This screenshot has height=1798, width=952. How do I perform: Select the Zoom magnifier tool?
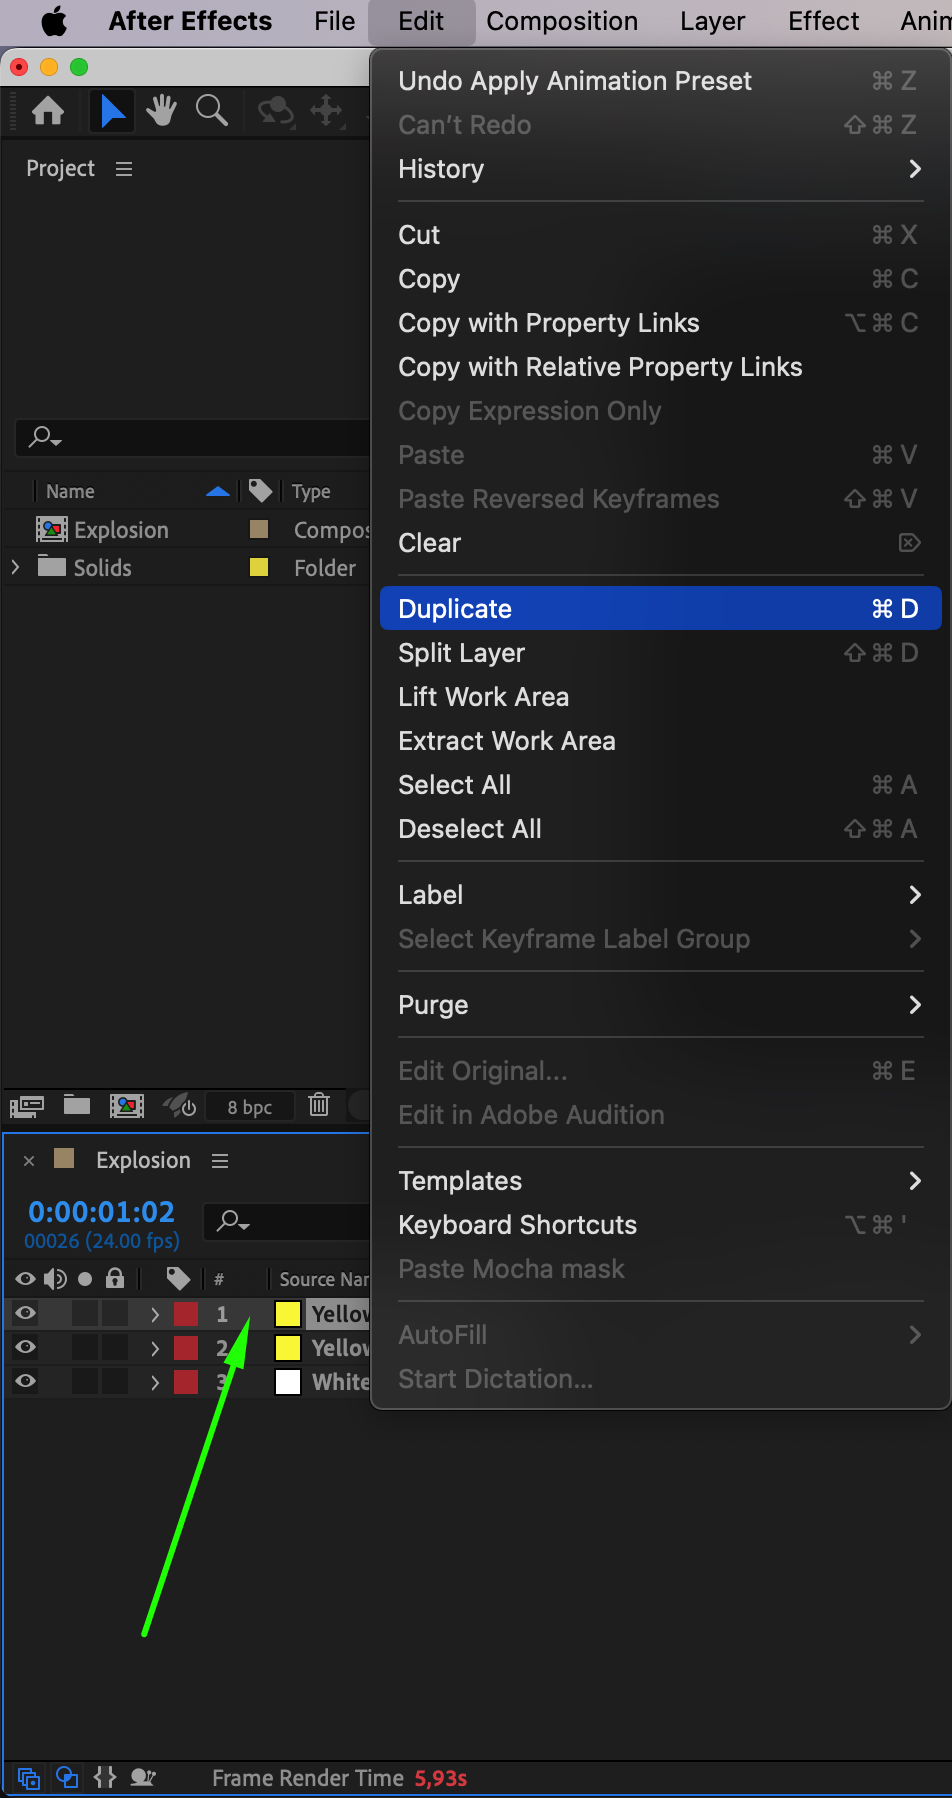[211, 111]
